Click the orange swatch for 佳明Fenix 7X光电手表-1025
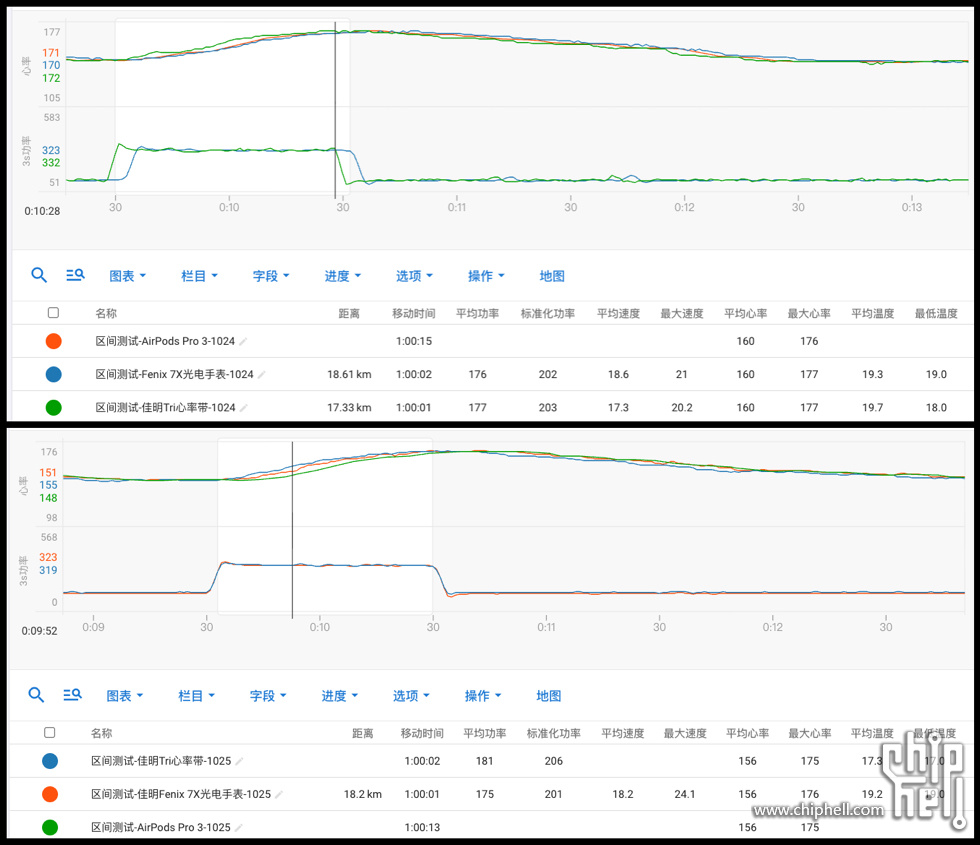The height and width of the screenshot is (845, 980). point(50,794)
